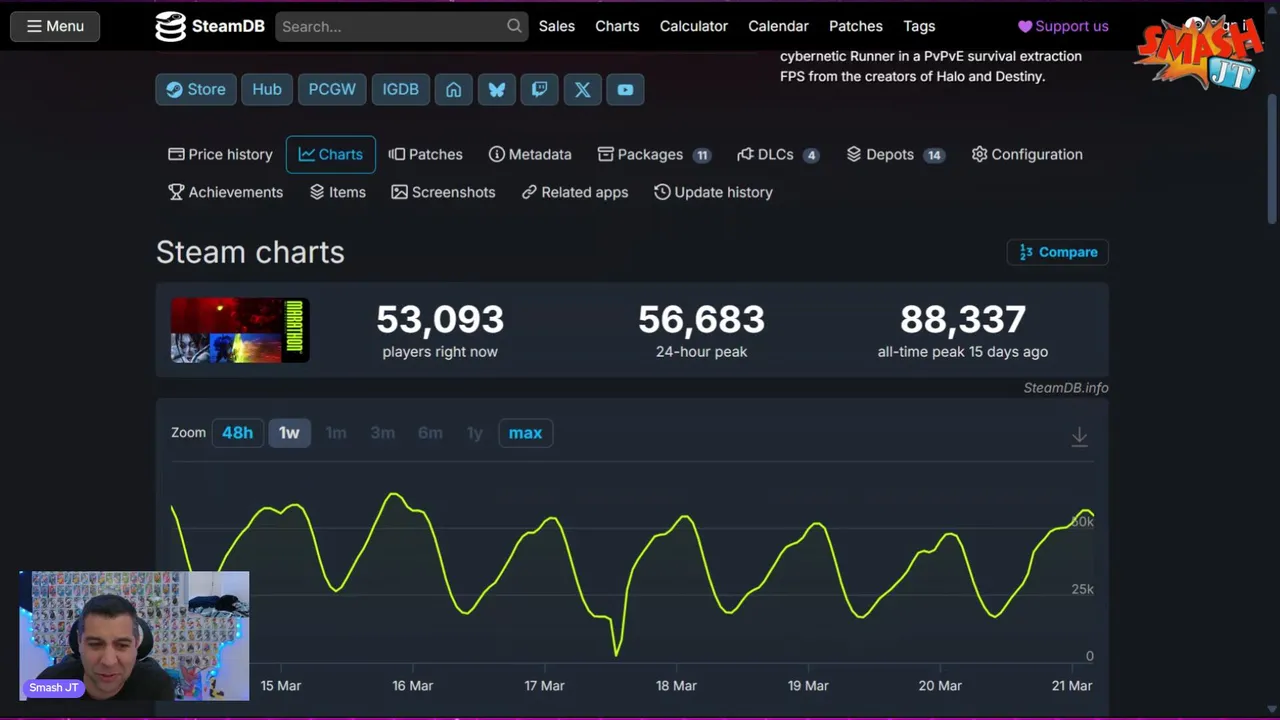
Task: Open the Calculator page
Action: coord(694,26)
